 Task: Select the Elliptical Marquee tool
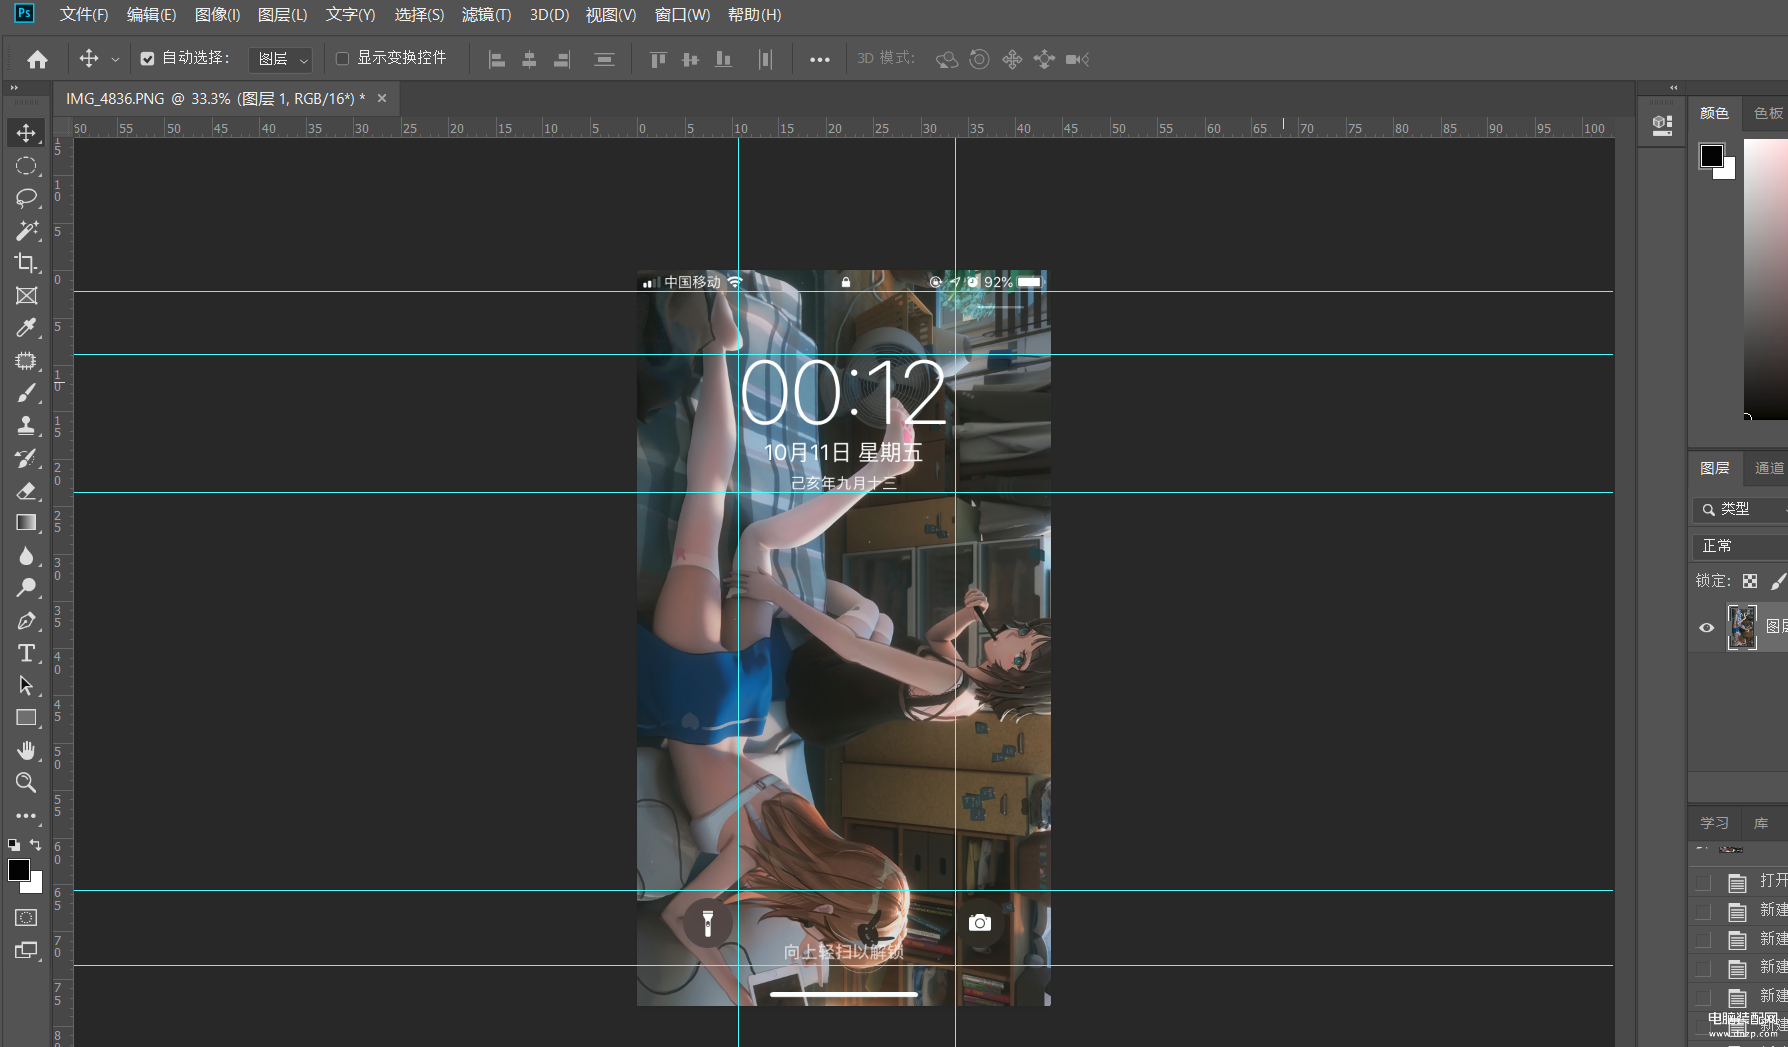(26, 166)
